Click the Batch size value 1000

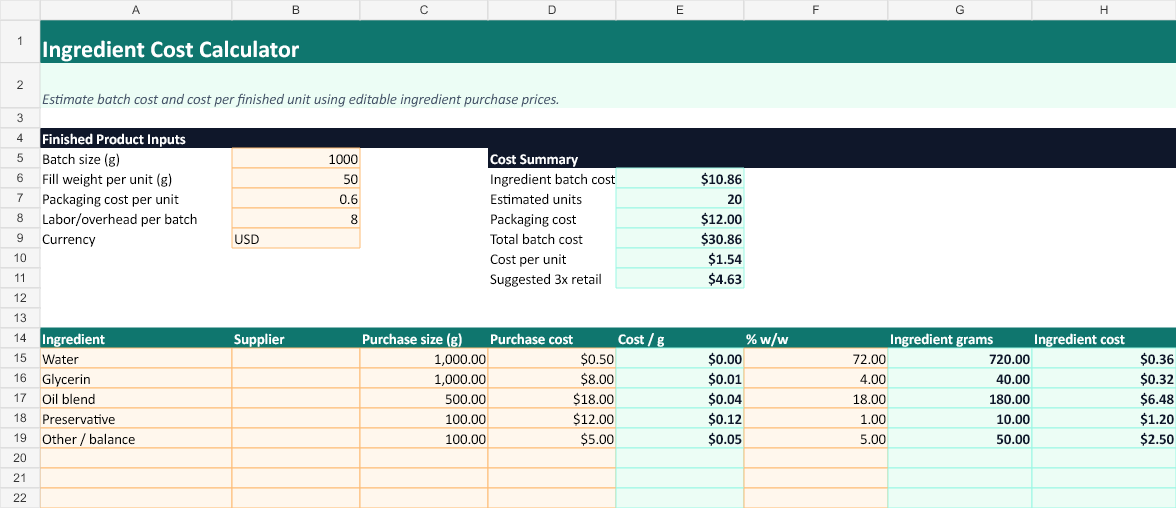point(296,158)
